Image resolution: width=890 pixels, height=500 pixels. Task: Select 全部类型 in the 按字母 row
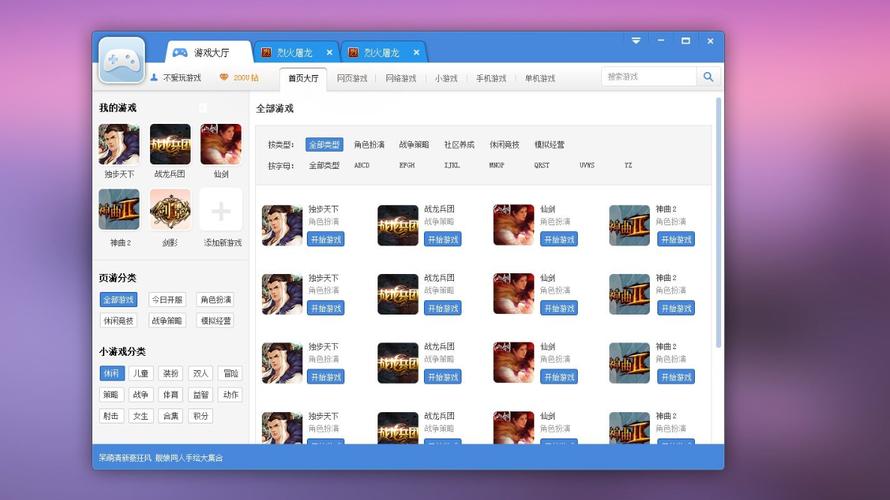(x=324, y=166)
